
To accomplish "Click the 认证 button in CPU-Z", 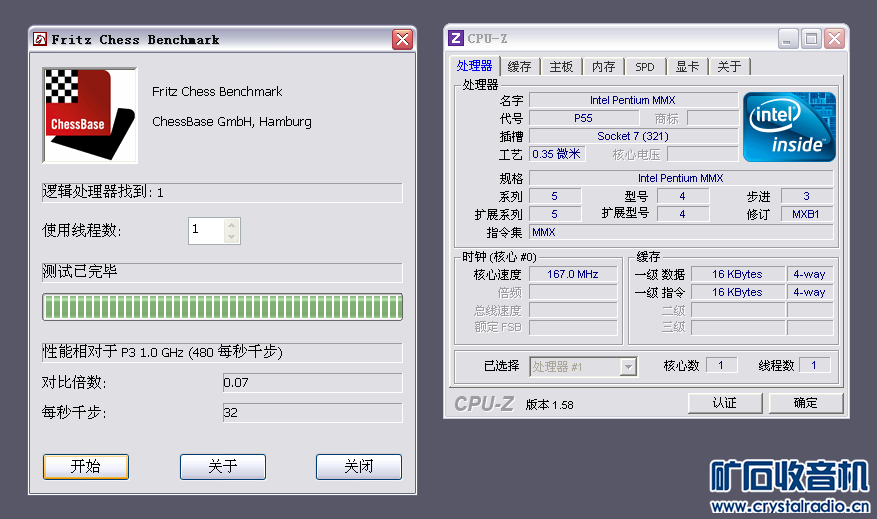I will click(x=725, y=403).
